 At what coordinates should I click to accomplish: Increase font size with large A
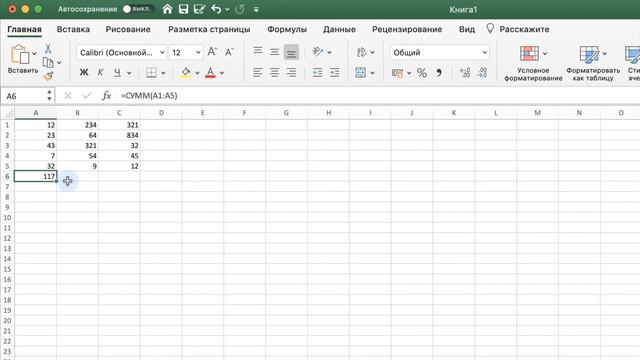212,52
